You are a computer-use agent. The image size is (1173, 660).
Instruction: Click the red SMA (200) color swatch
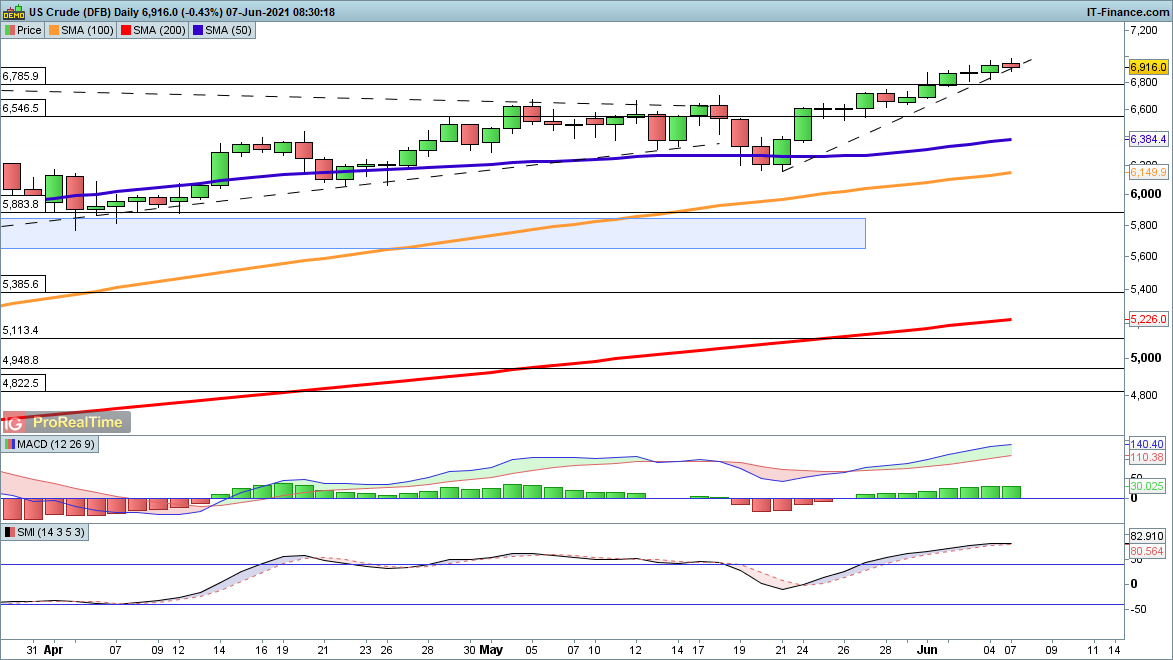(x=126, y=30)
